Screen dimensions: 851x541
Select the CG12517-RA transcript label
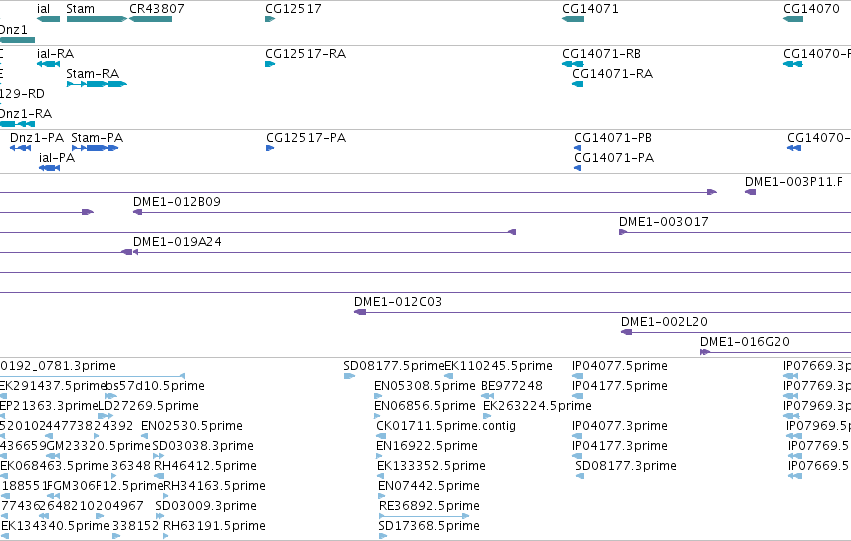(x=306, y=54)
